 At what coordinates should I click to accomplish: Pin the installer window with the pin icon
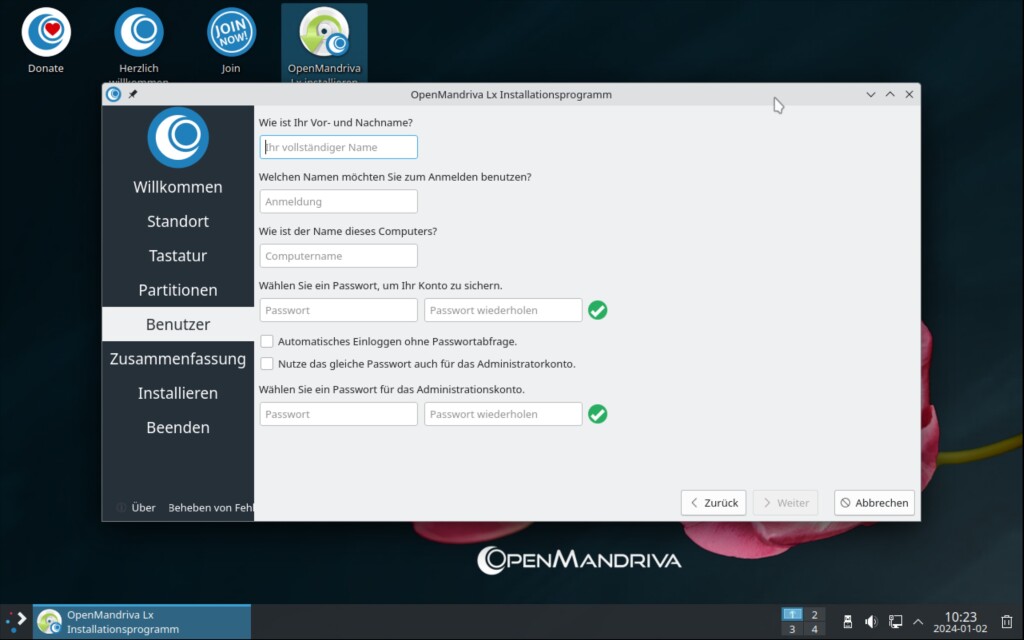[x=133, y=94]
